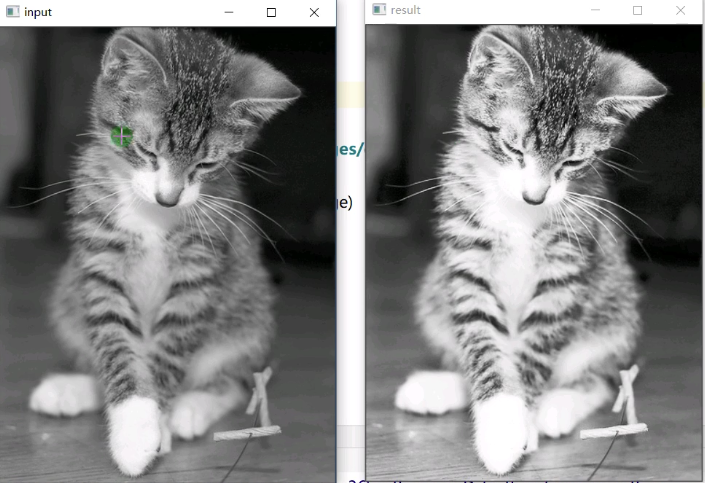
Task: Click the input window title text
Action: click(x=38, y=12)
